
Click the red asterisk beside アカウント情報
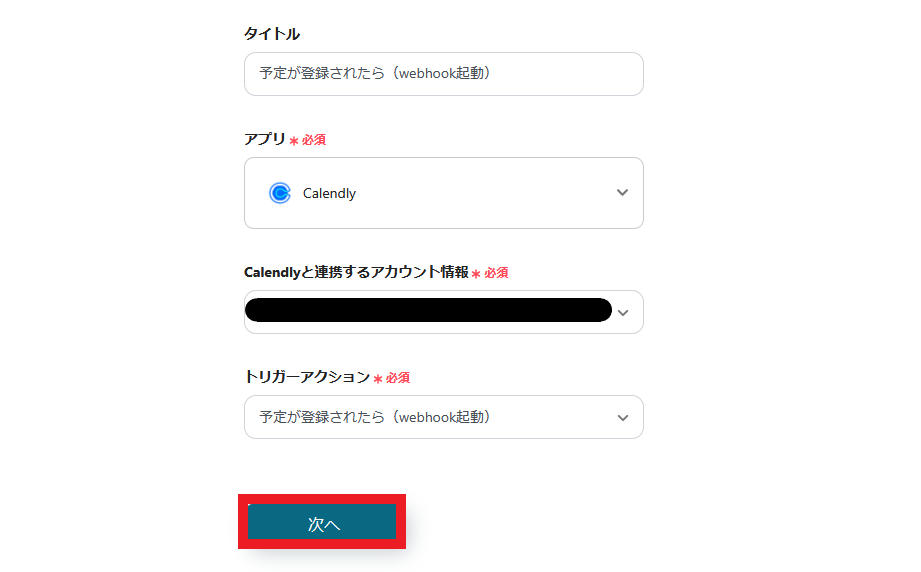point(476,273)
